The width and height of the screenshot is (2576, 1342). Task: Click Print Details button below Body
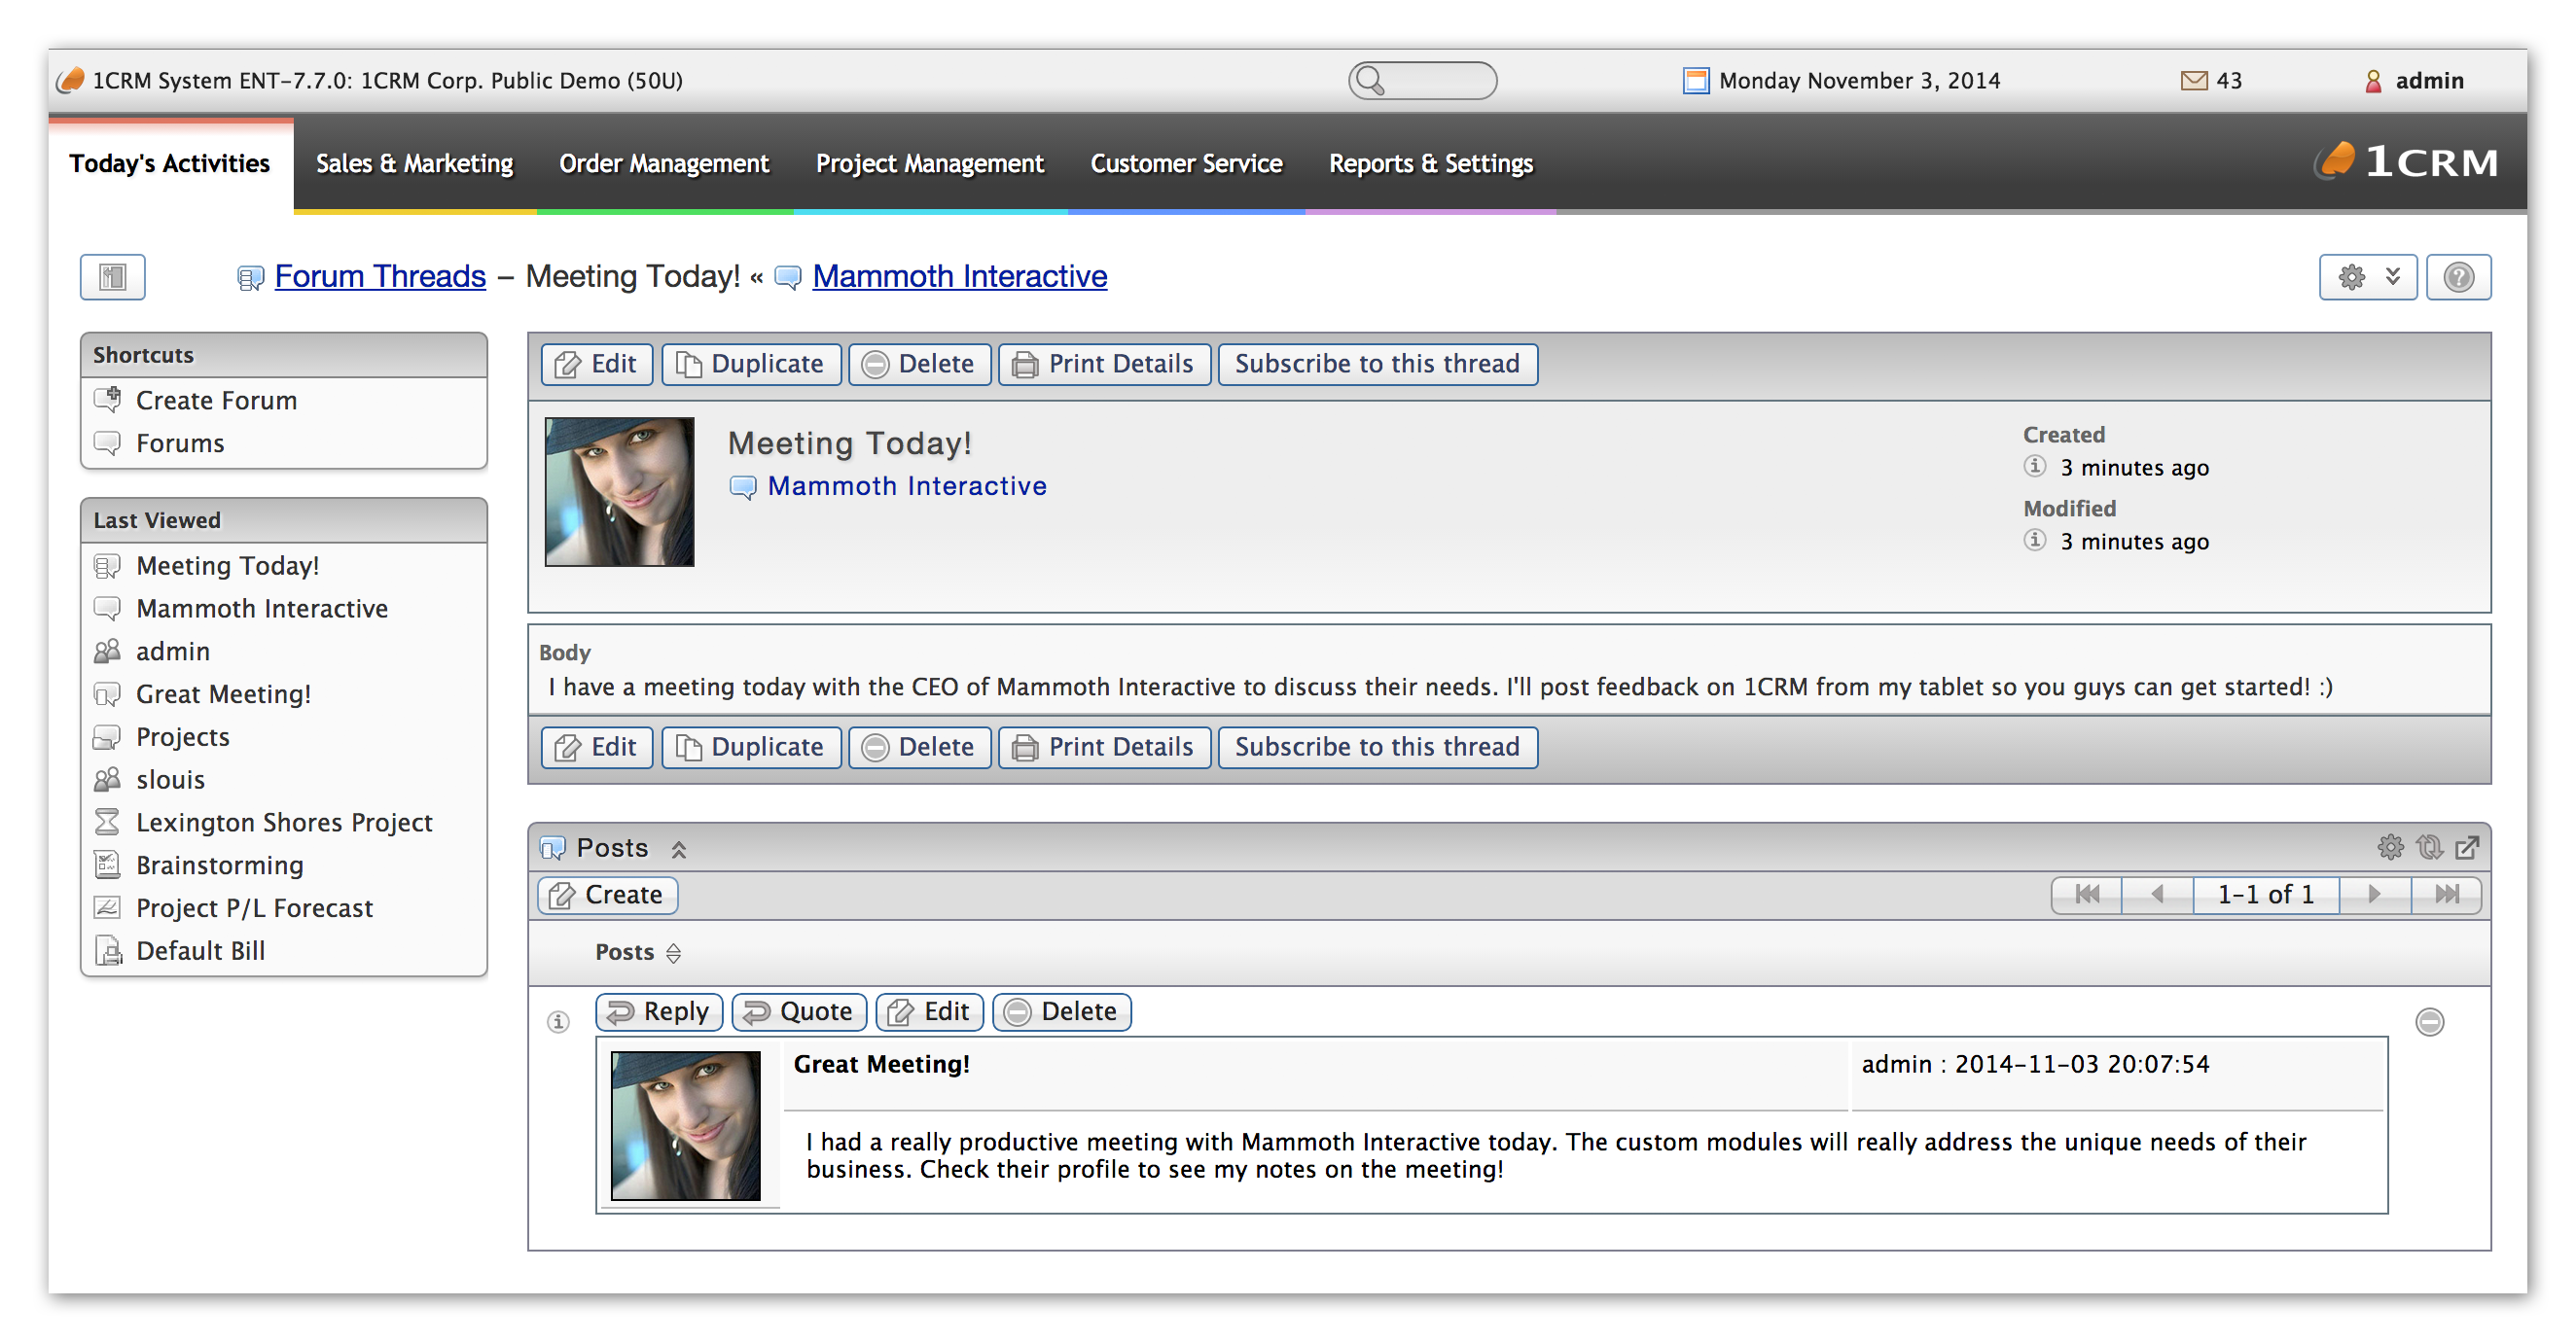click(x=1103, y=748)
